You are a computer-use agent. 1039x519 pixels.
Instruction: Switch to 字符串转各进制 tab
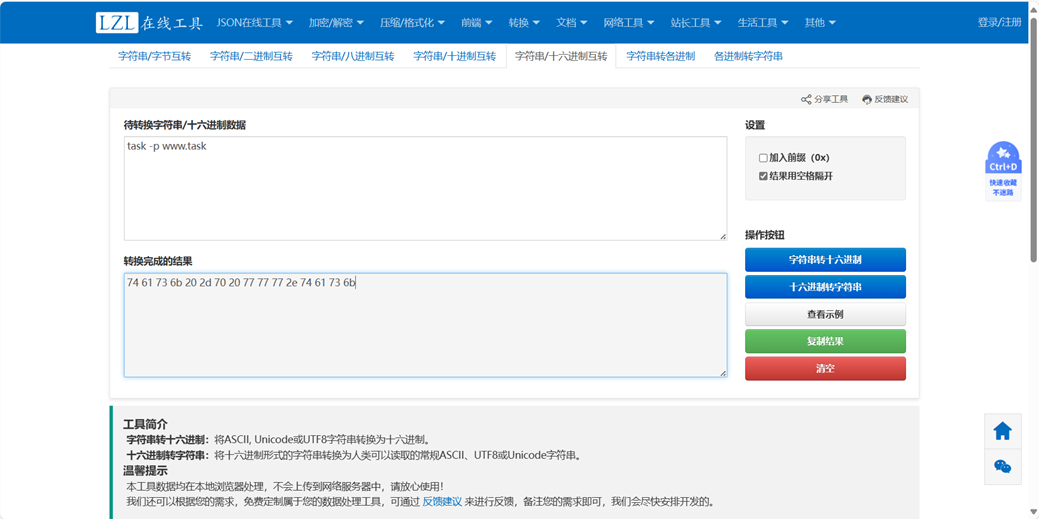[x=660, y=56]
